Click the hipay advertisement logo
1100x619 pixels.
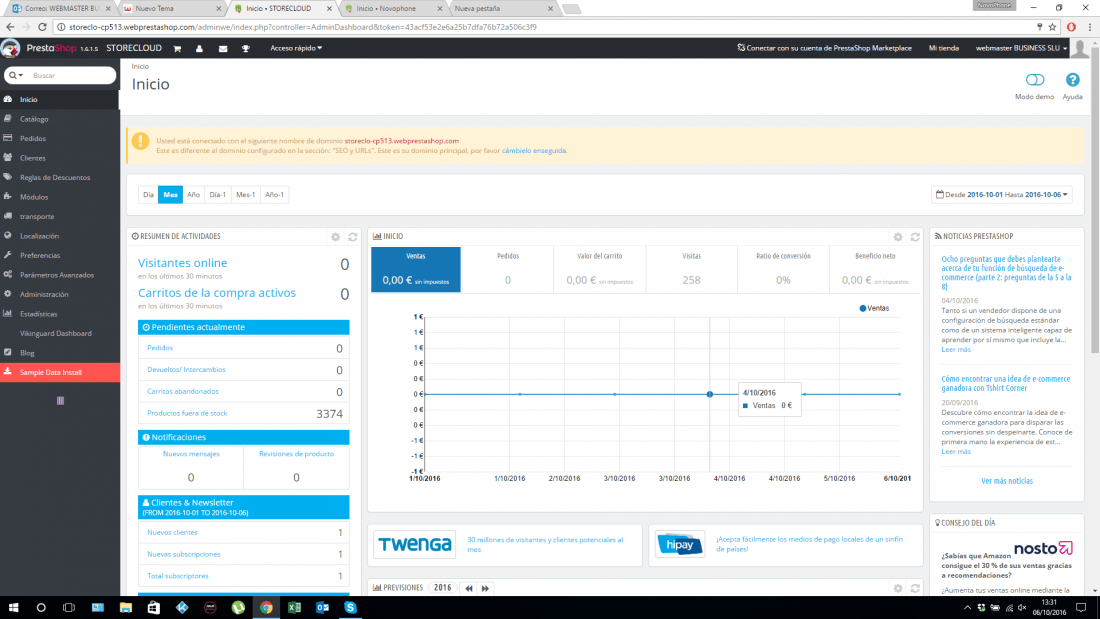(x=680, y=545)
